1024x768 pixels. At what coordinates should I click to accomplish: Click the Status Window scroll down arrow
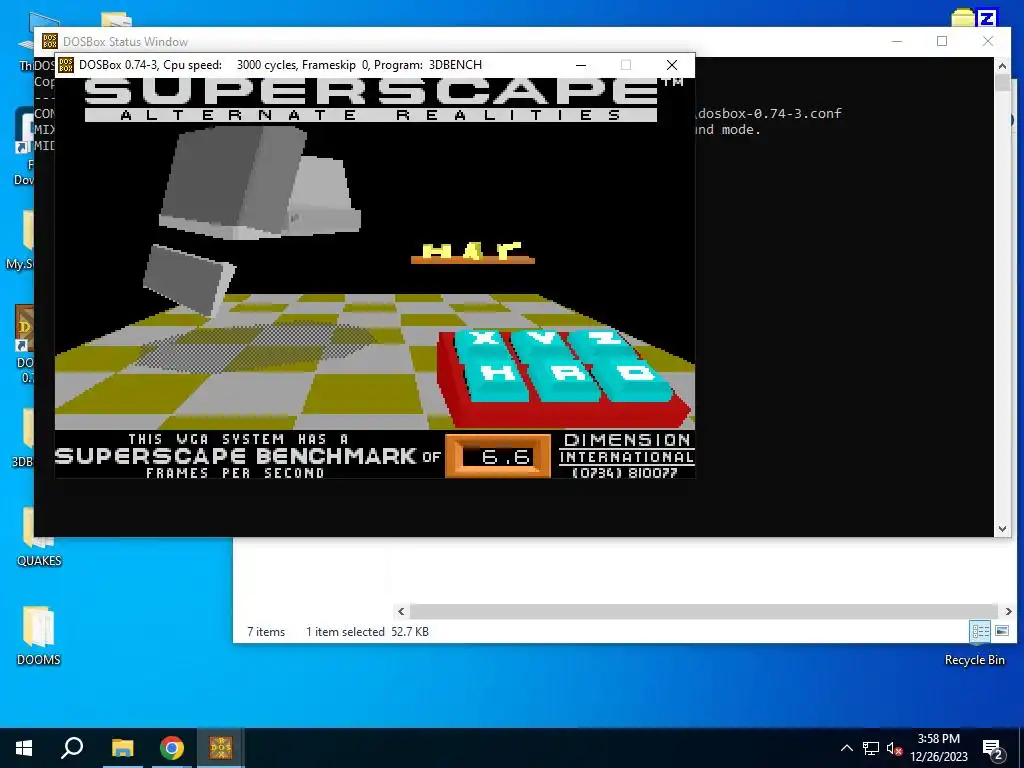(x=1002, y=529)
